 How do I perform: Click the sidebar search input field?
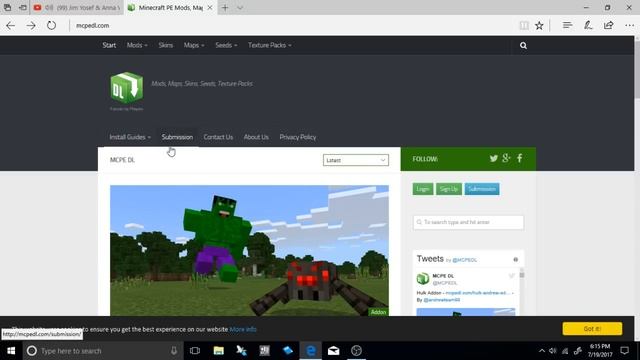468,222
